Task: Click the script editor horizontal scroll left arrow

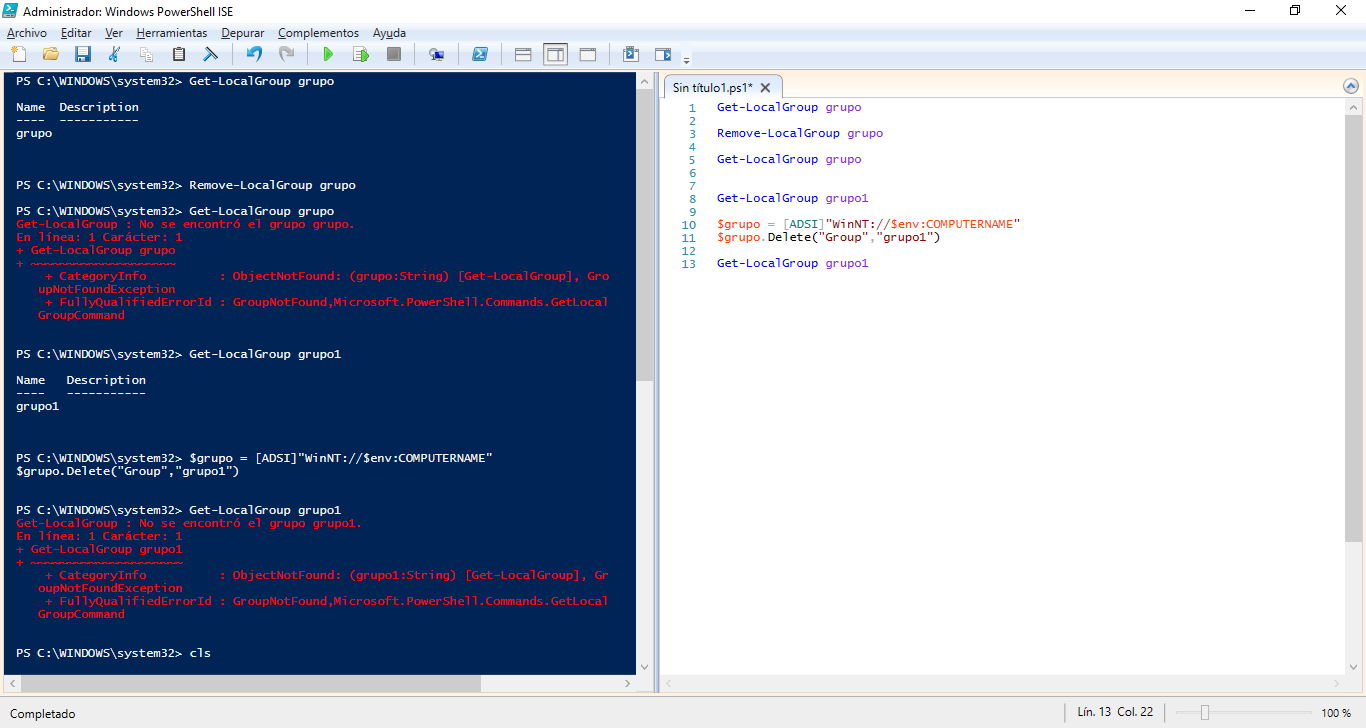Action: (668, 684)
